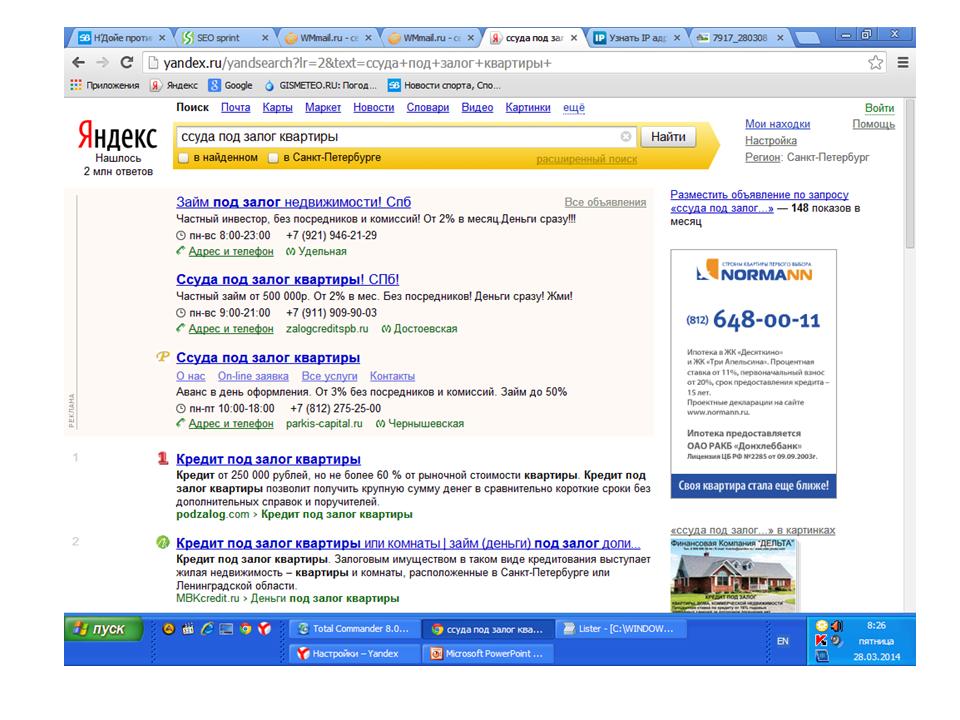Switch to the SEO sprint tab
This screenshot has height=720, width=960.
(225, 38)
